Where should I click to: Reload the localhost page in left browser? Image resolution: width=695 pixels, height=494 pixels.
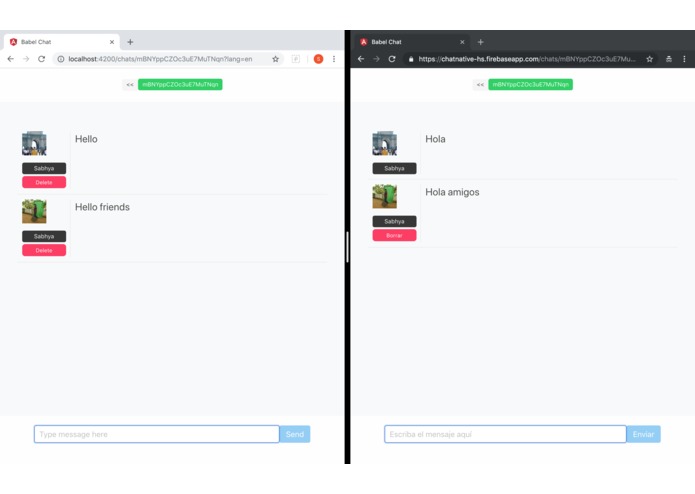(x=41, y=59)
